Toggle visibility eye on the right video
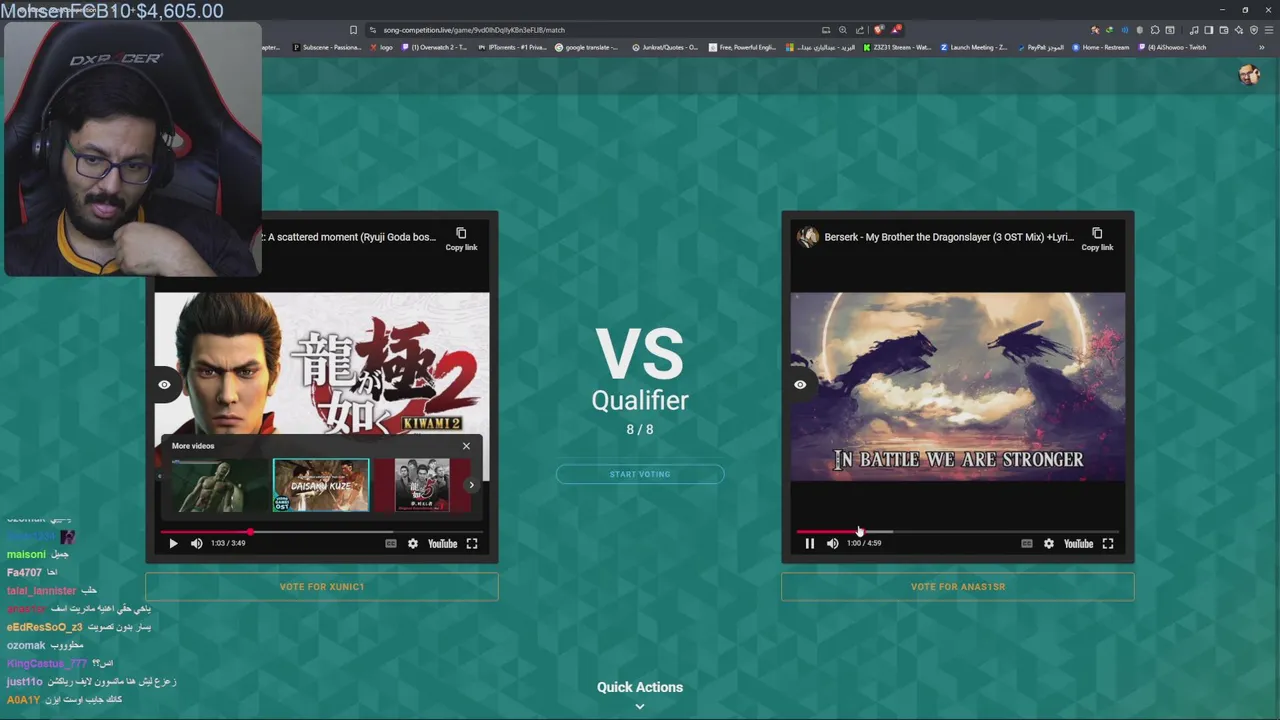This screenshot has width=1280, height=720. pyautogui.click(x=800, y=384)
